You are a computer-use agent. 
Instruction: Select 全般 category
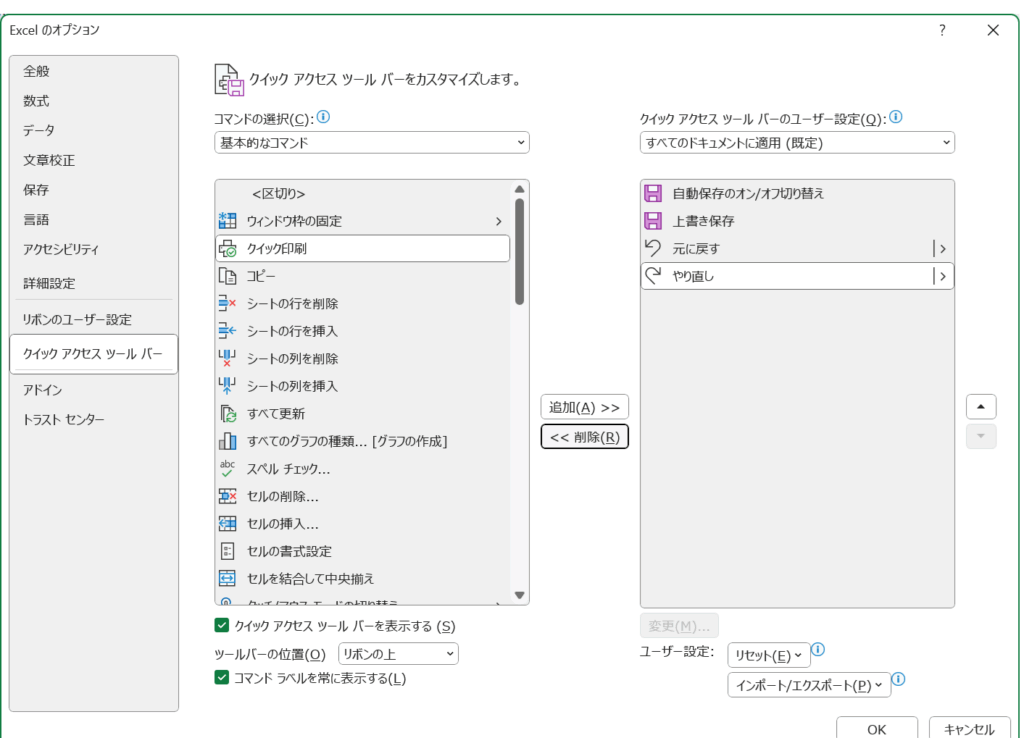click(x=94, y=71)
